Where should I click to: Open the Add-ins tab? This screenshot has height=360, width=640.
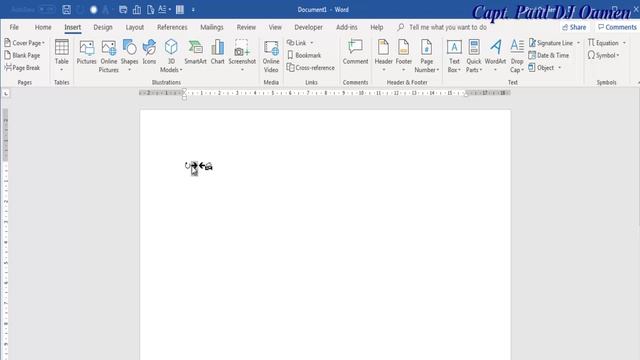click(x=347, y=27)
